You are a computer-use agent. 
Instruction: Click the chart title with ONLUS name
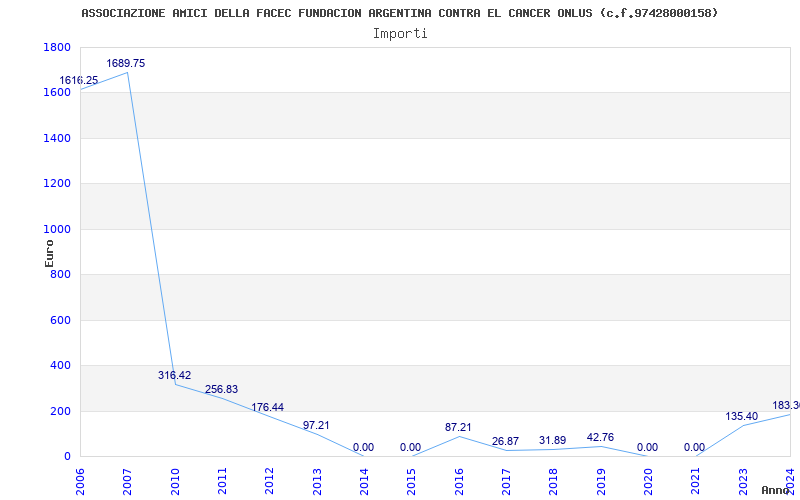click(399, 13)
